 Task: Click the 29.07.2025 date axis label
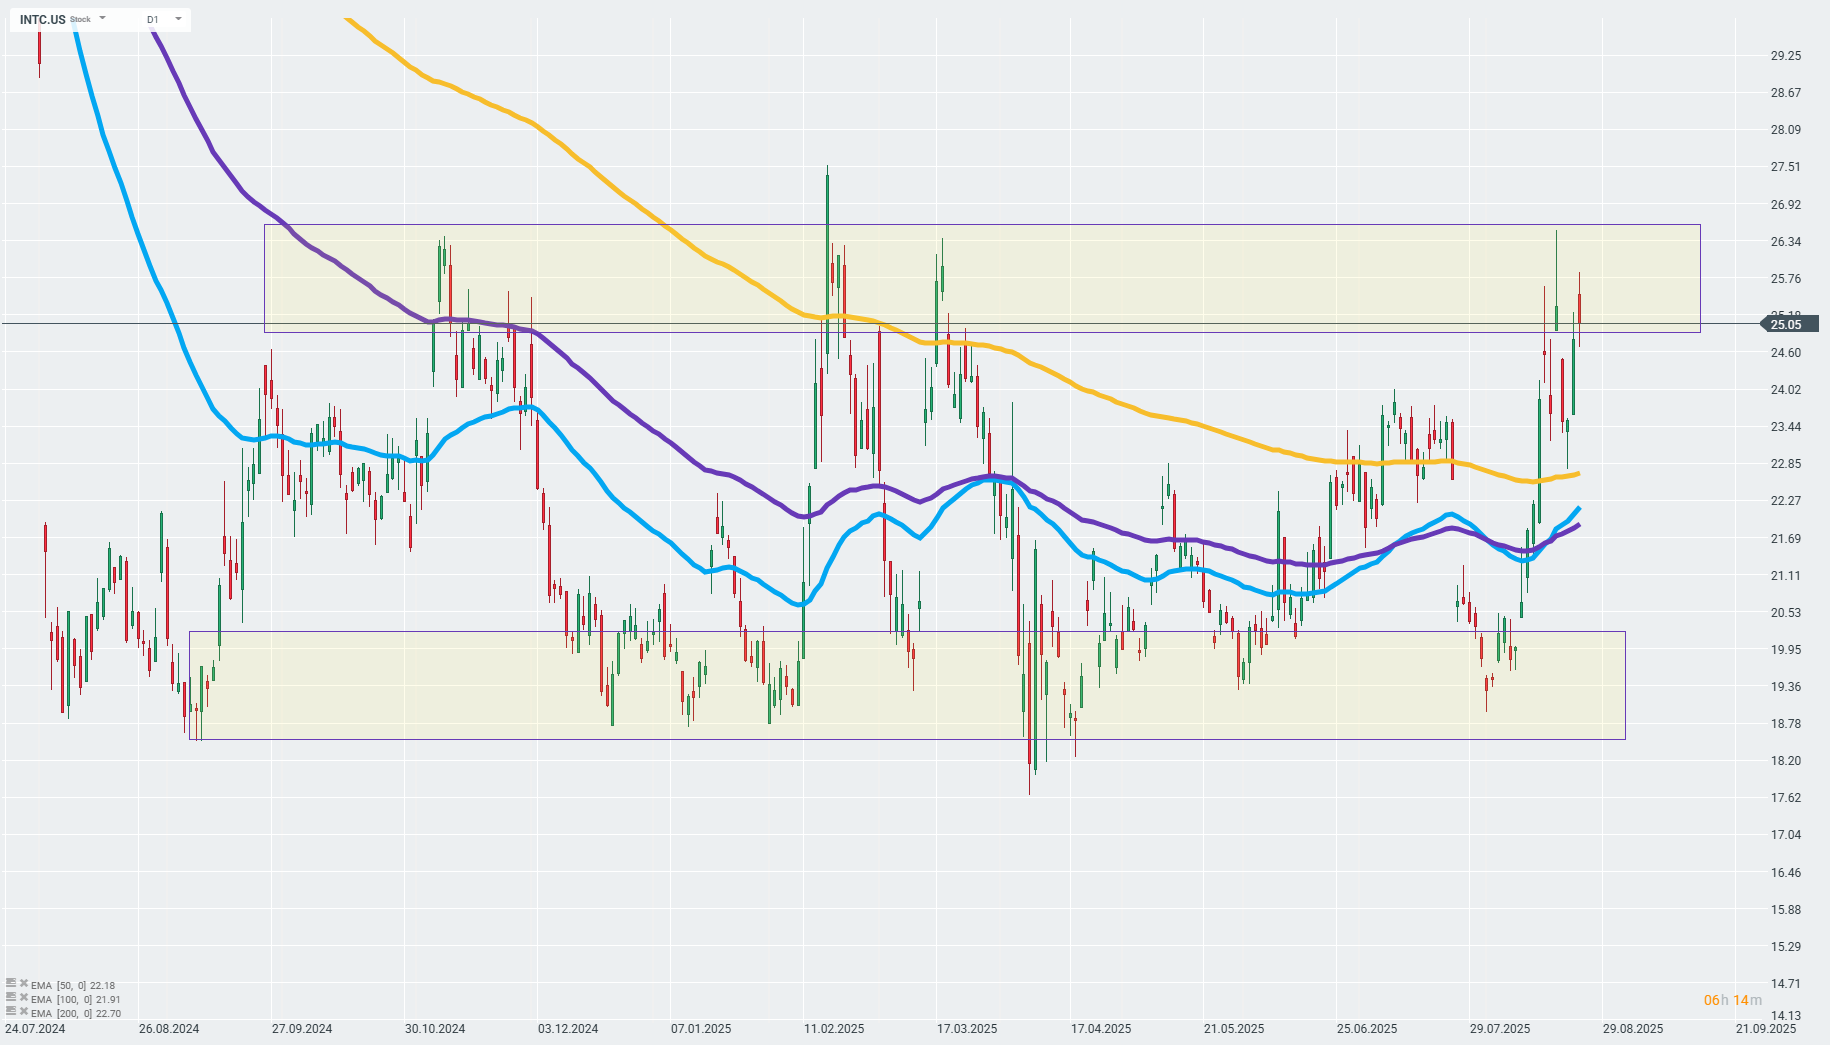coord(1500,1029)
